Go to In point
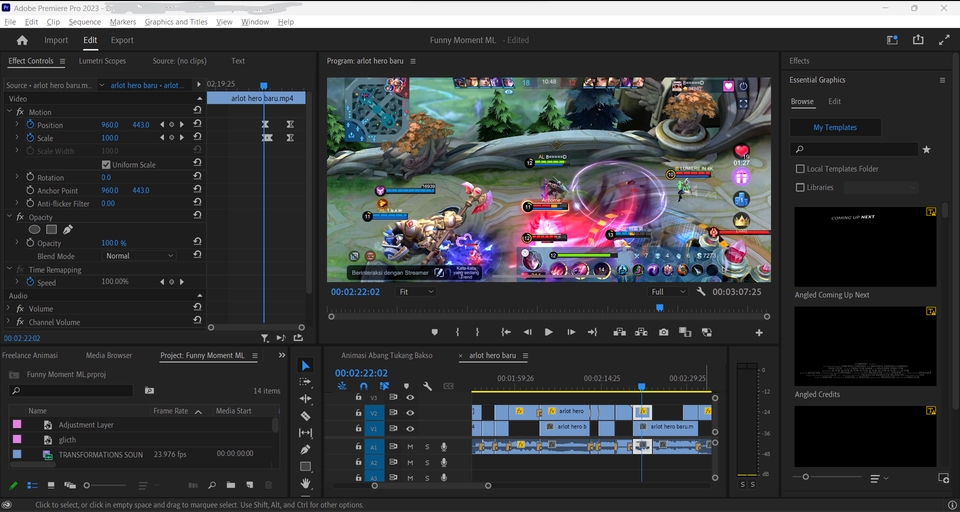Image resolution: width=960 pixels, height=512 pixels. click(506, 332)
